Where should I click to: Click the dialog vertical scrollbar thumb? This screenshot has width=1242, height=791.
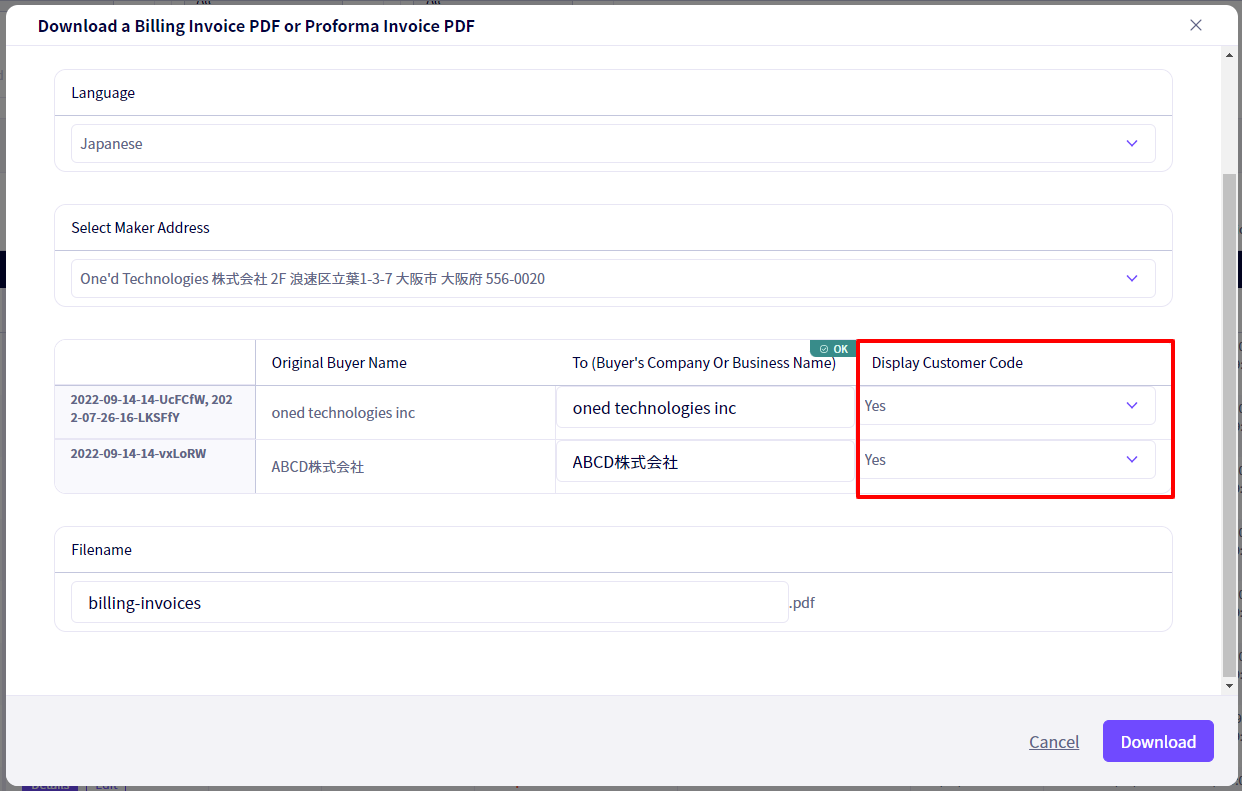[1230, 425]
